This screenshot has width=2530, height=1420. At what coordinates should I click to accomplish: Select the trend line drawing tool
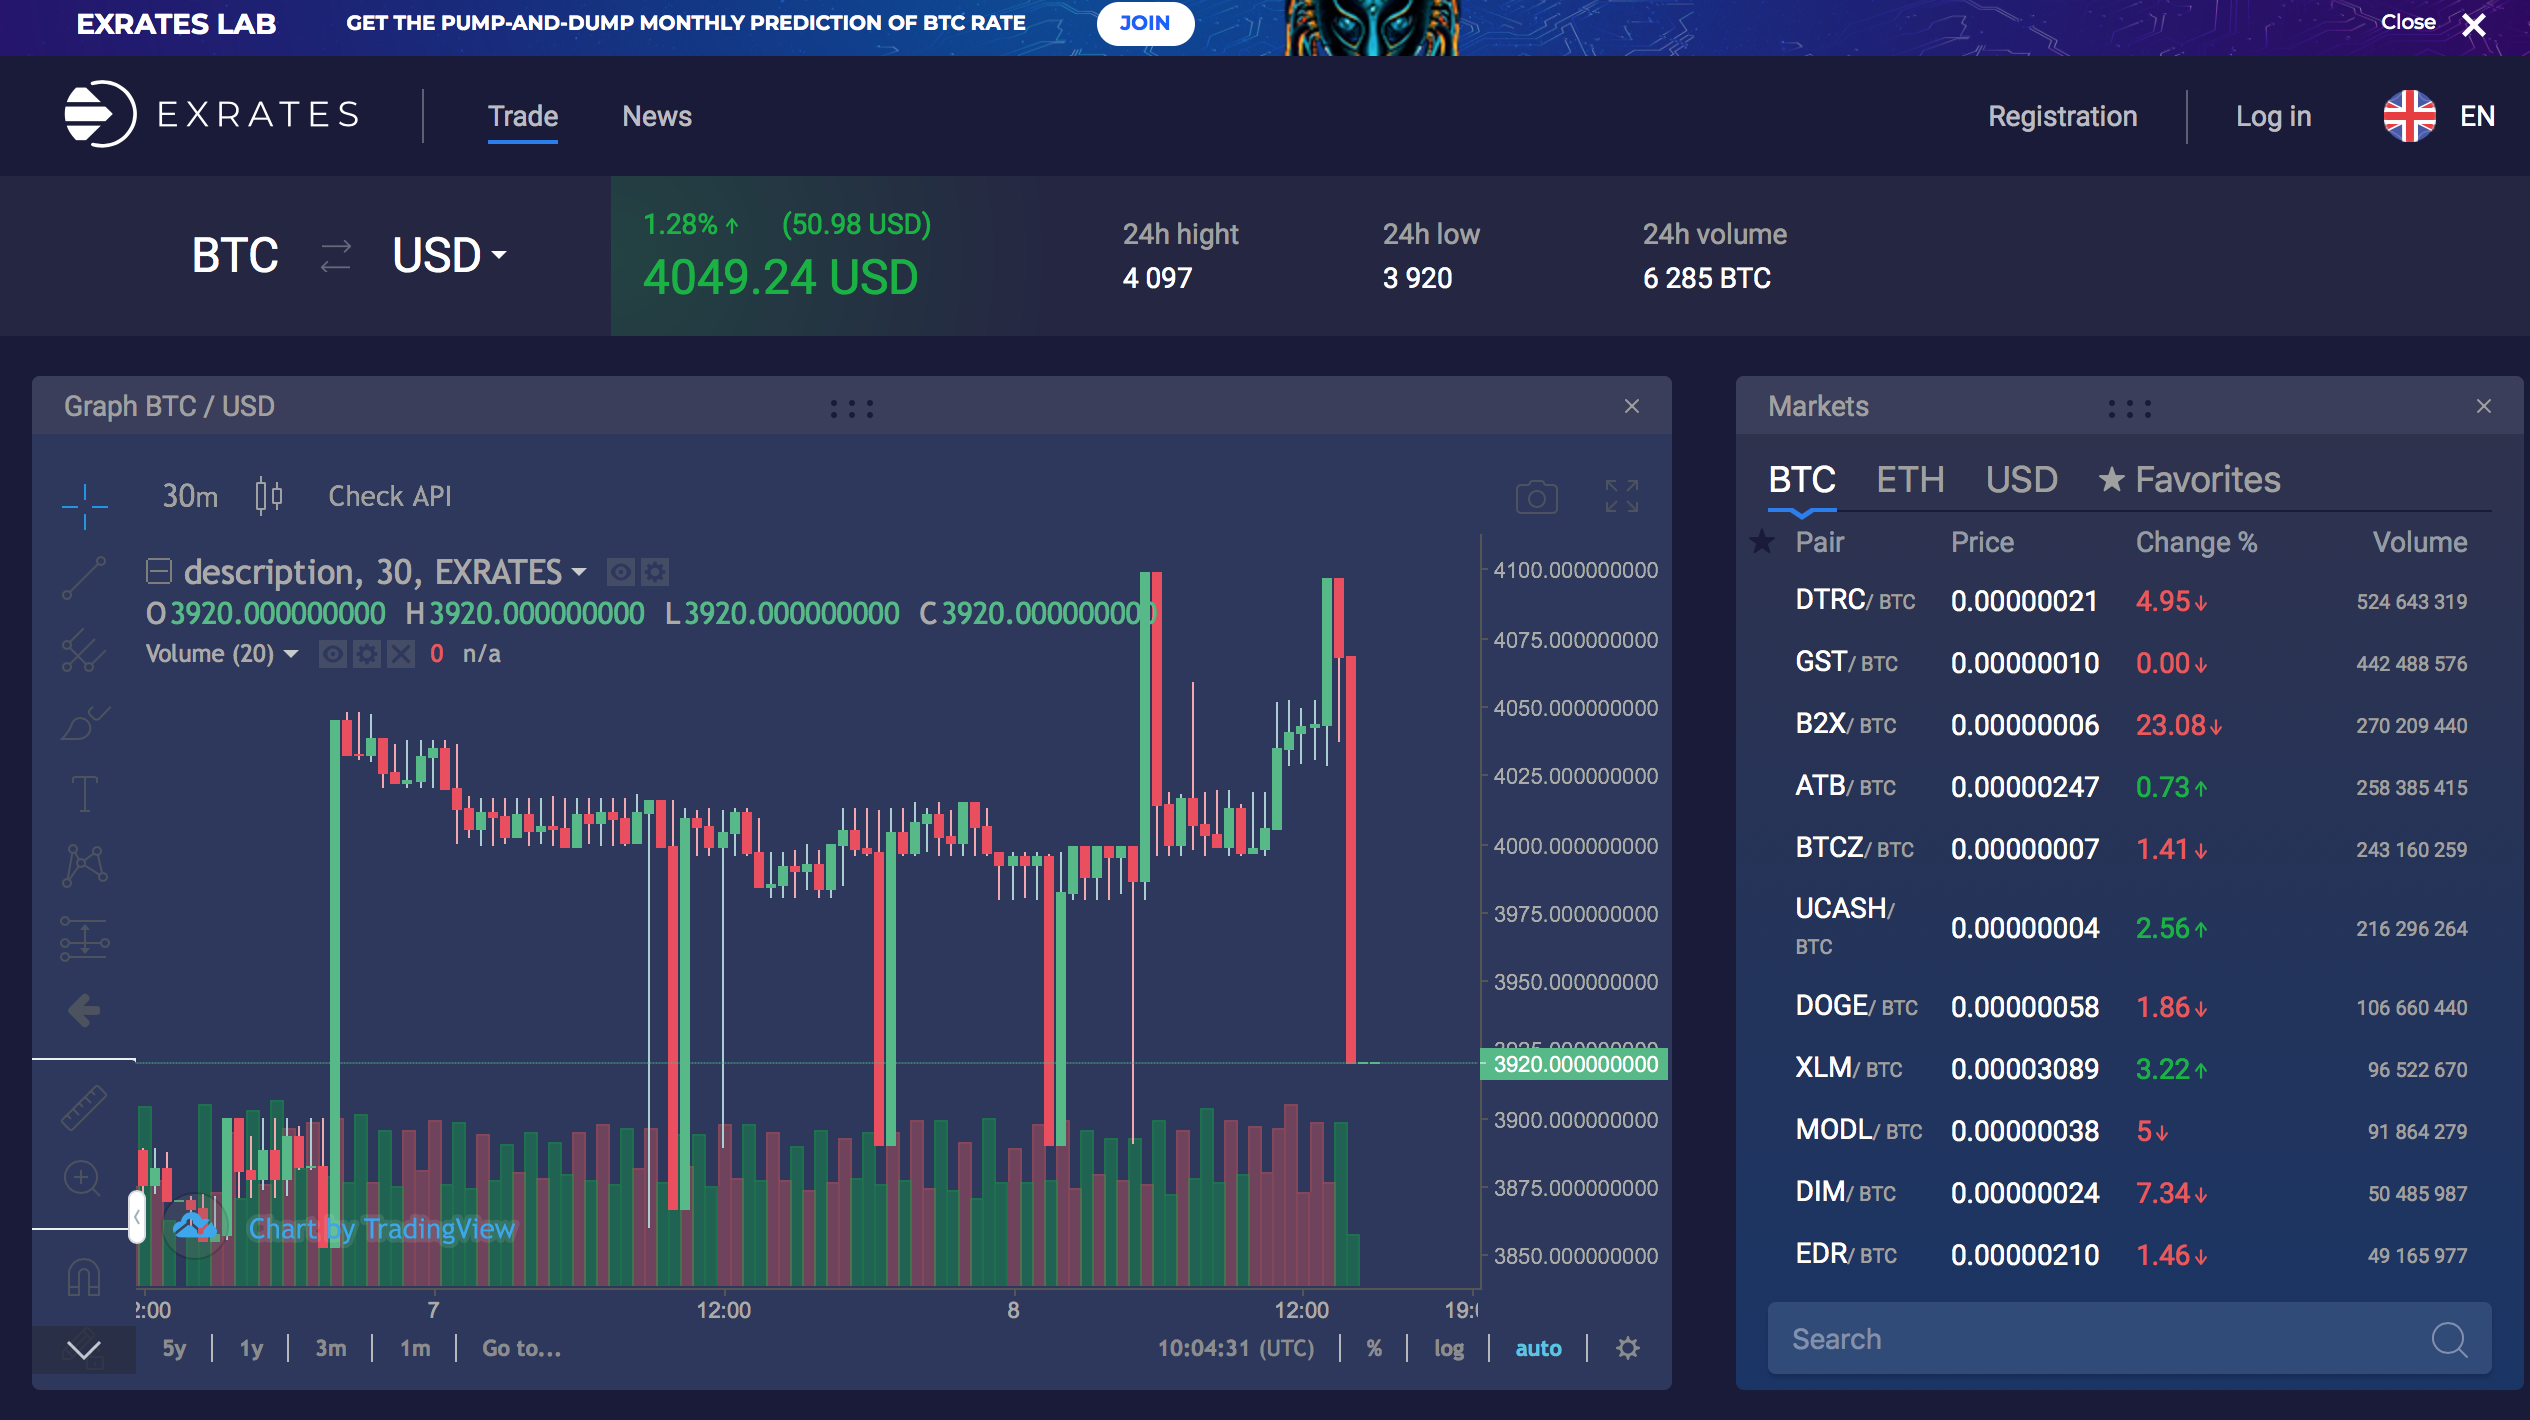(x=84, y=578)
